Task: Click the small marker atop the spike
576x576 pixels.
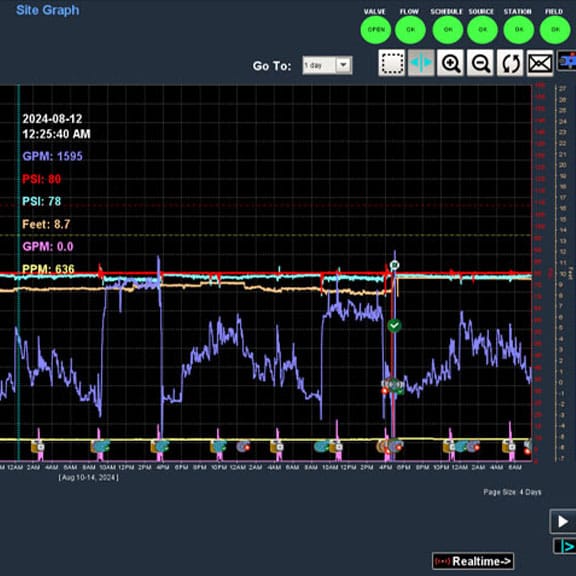Action: (395, 265)
